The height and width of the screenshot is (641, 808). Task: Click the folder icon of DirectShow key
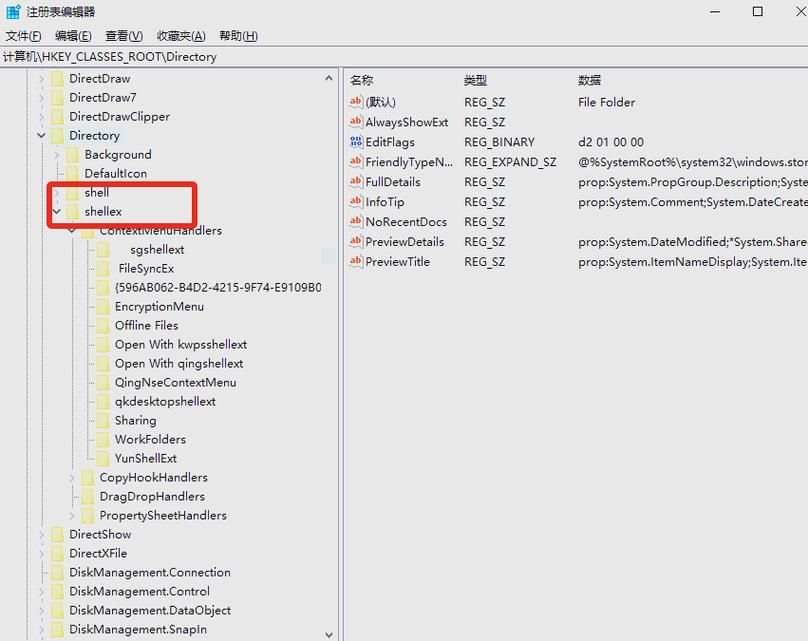(57, 535)
